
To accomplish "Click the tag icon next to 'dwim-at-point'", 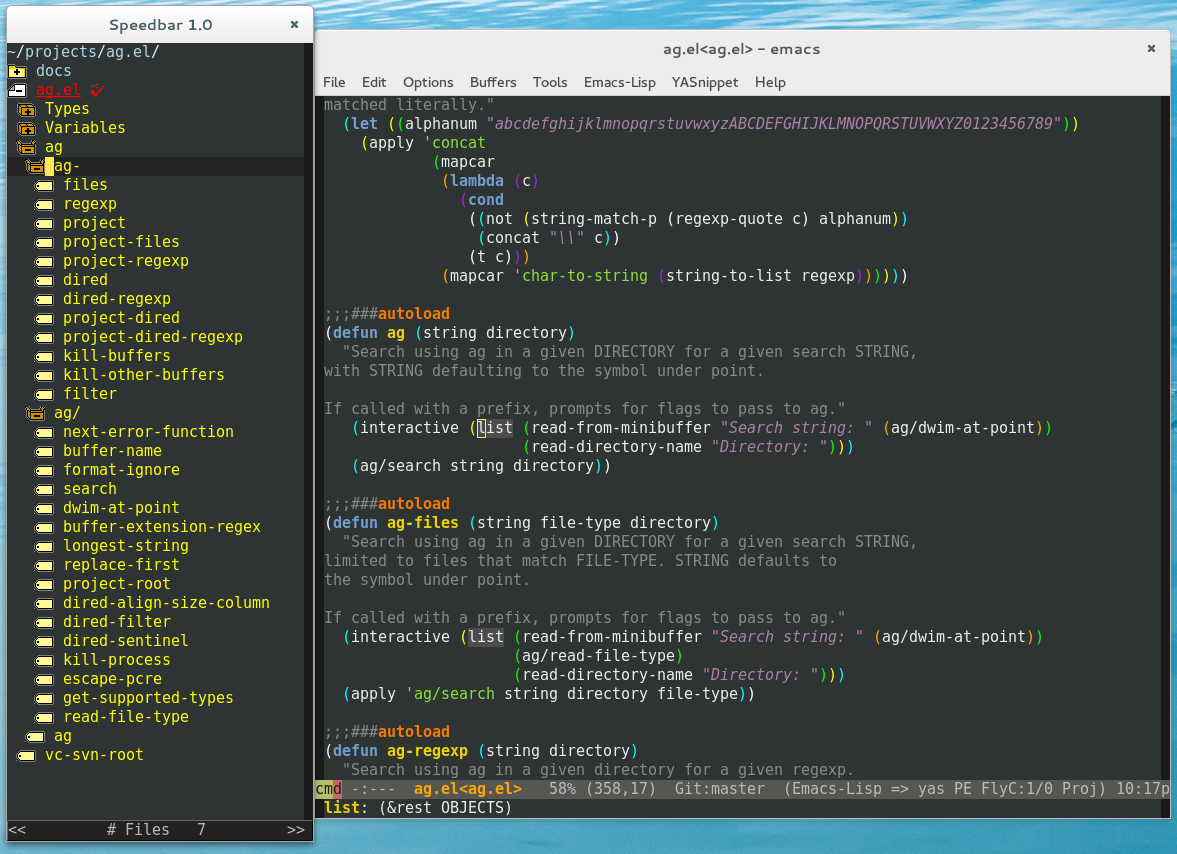I will coord(44,508).
